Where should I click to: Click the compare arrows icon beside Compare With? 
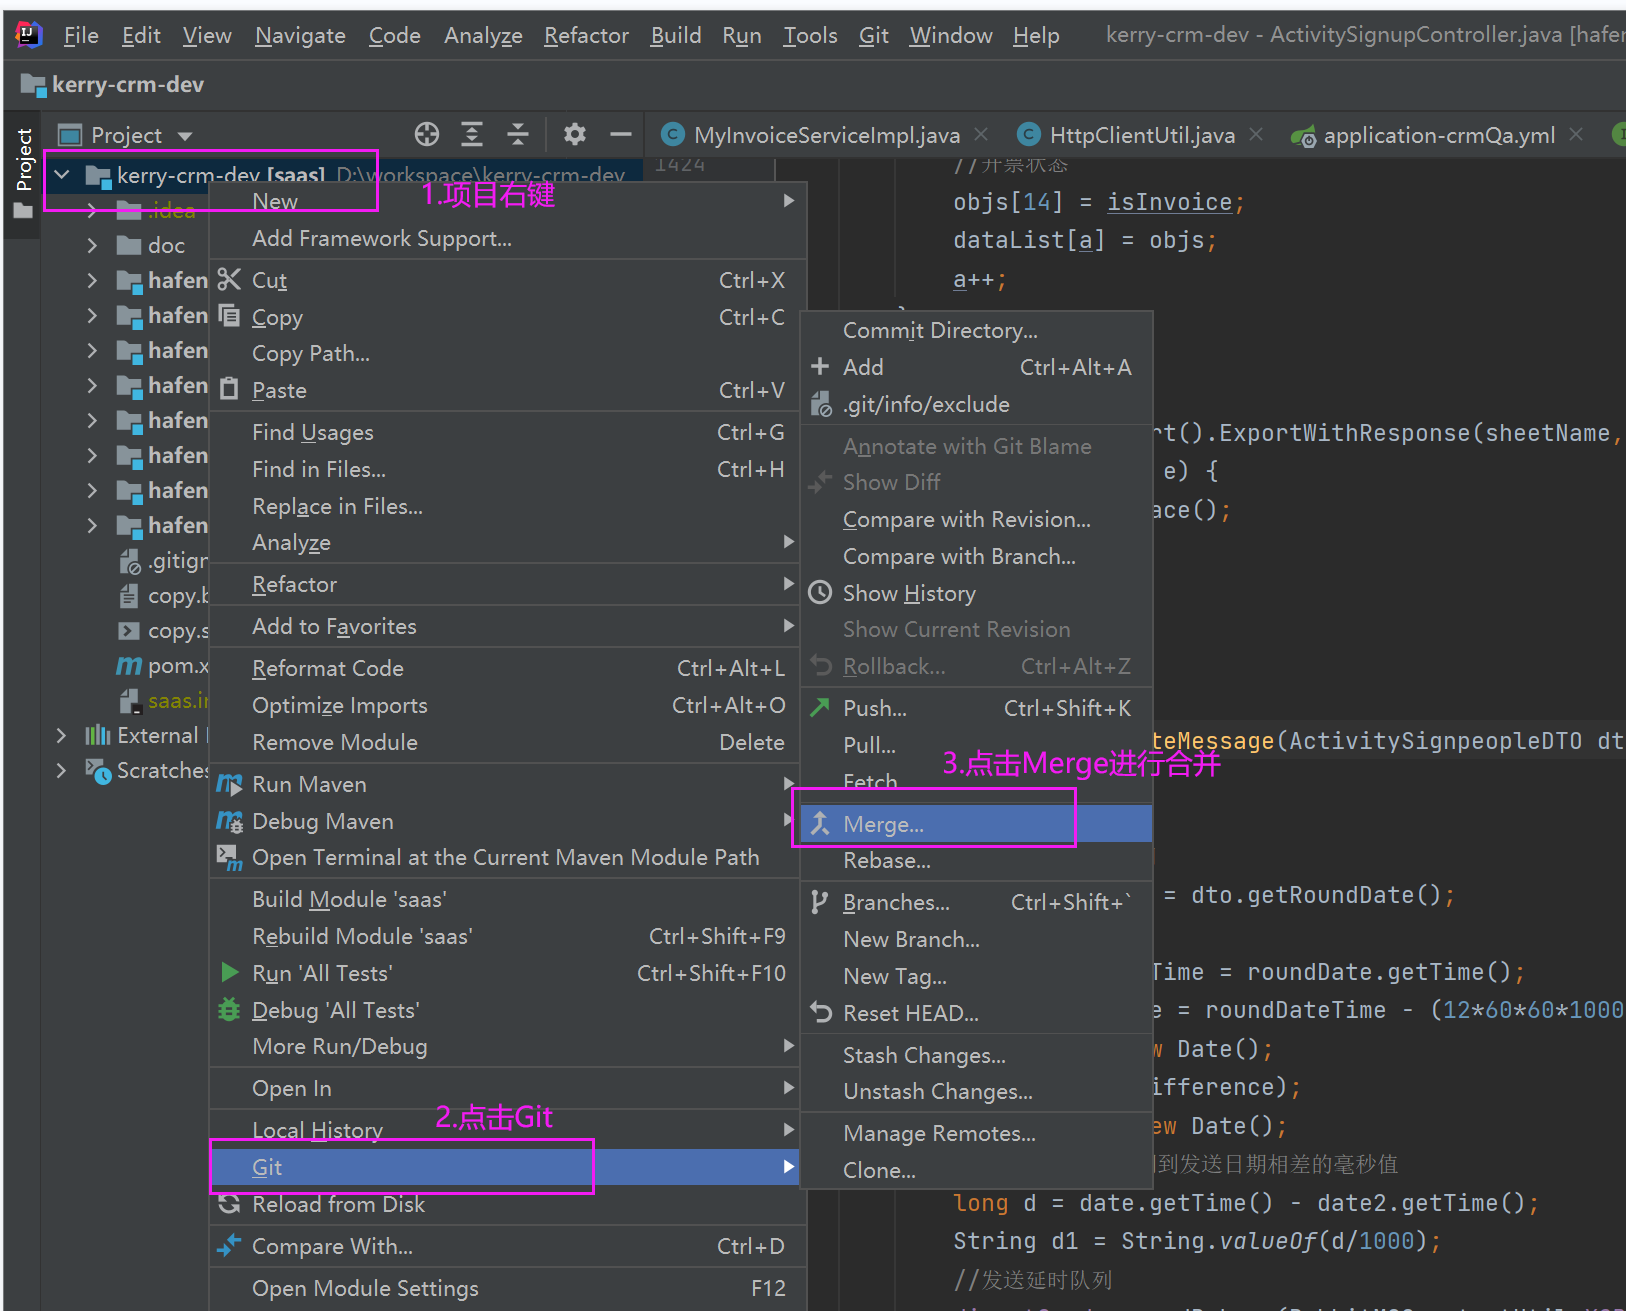[x=229, y=1246]
